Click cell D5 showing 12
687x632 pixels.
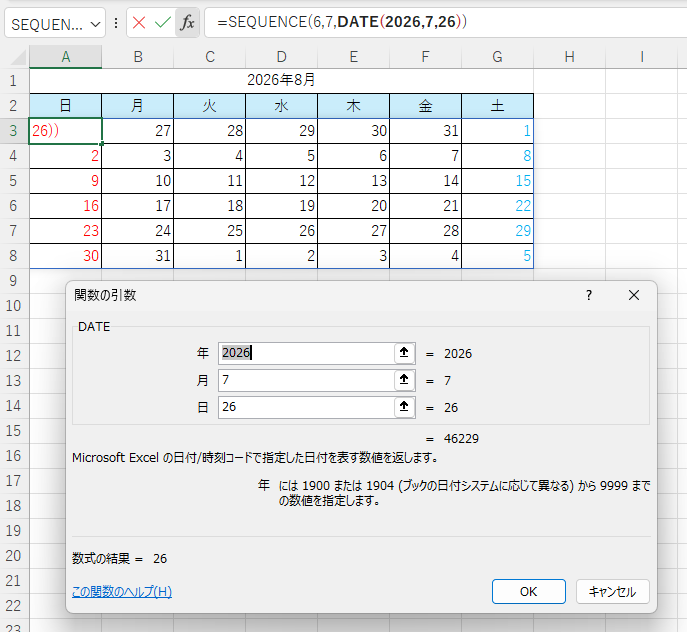coord(281,181)
